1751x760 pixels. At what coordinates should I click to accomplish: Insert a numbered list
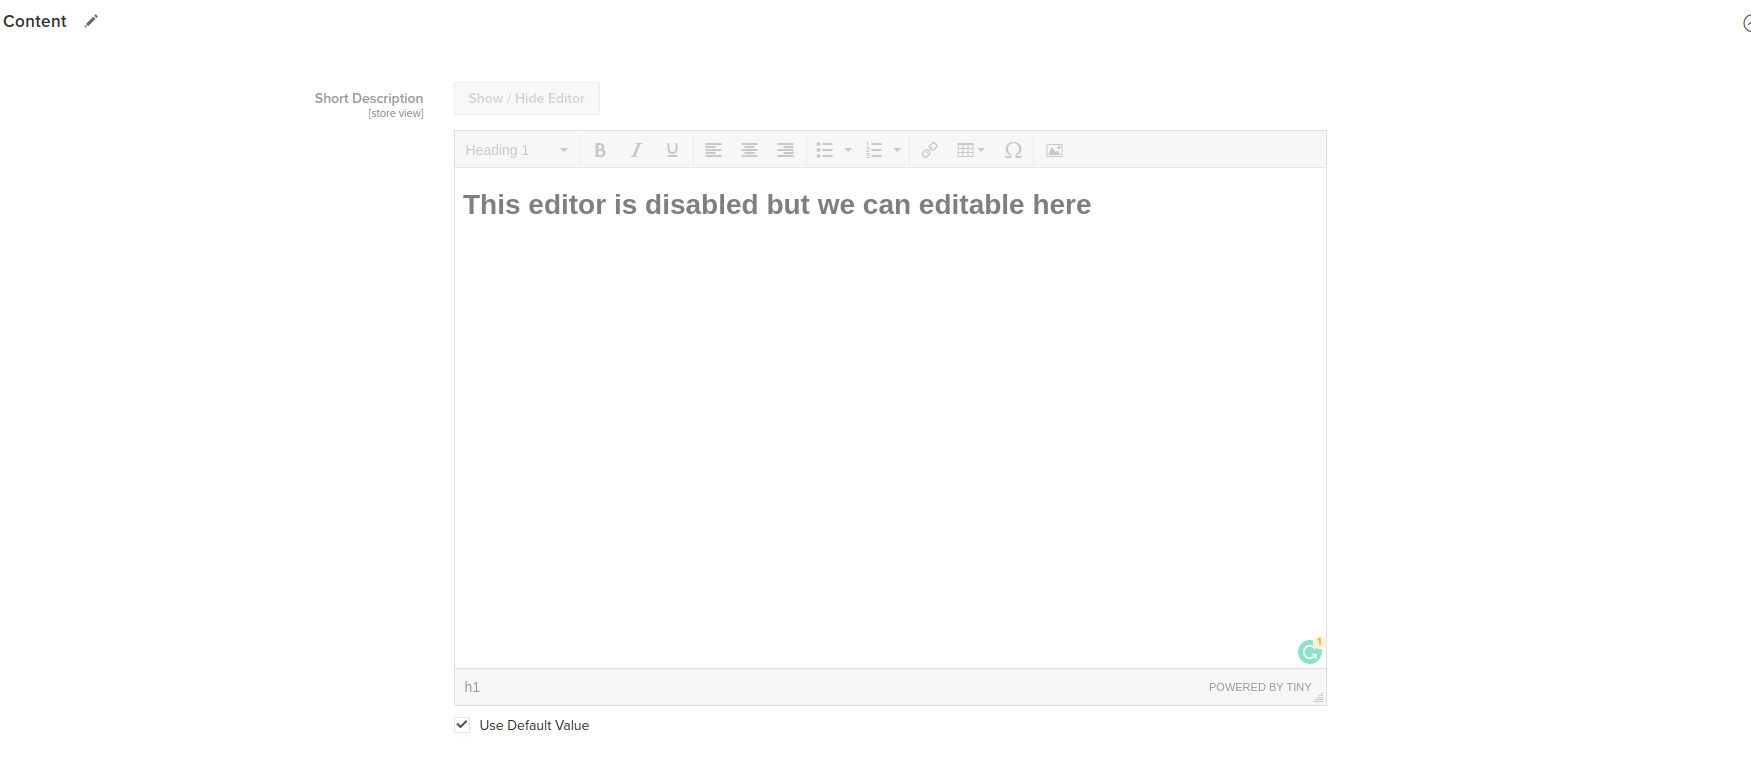click(874, 150)
